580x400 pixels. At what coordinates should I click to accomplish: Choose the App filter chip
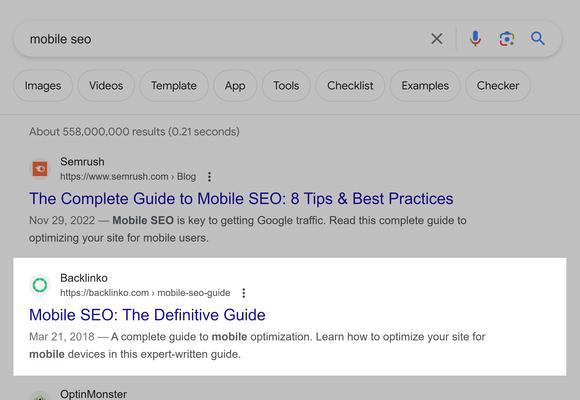(x=235, y=85)
